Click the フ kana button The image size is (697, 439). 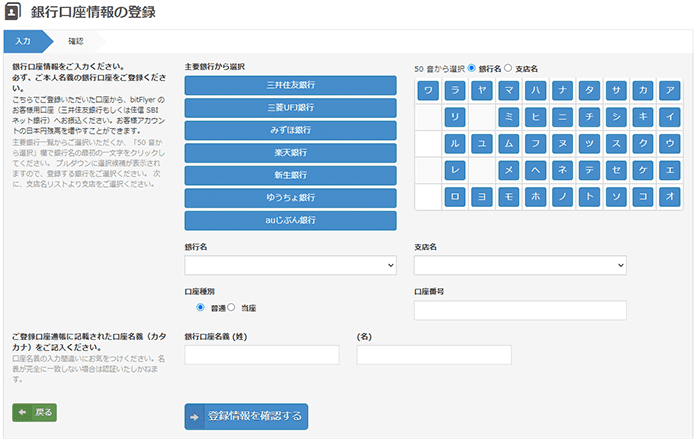coord(536,144)
